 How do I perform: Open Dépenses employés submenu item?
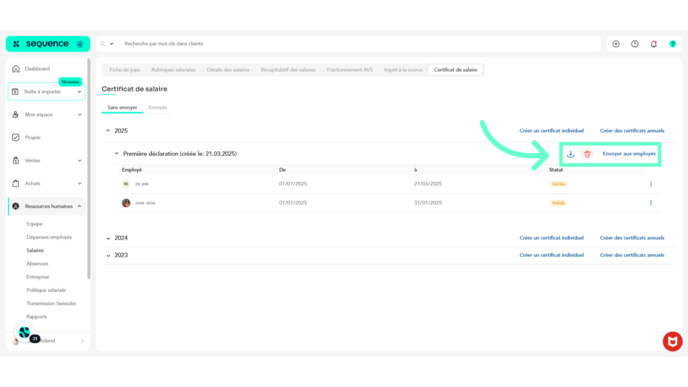pos(49,237)
